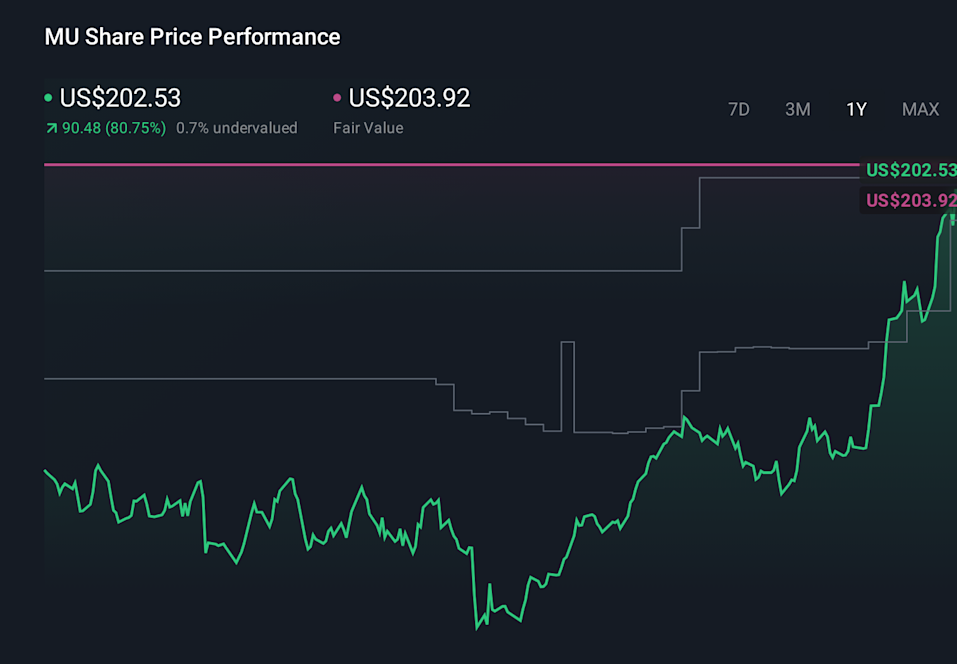Click the Fair Value text label
This screenshot has width=957, height=664.
point(368,128)
